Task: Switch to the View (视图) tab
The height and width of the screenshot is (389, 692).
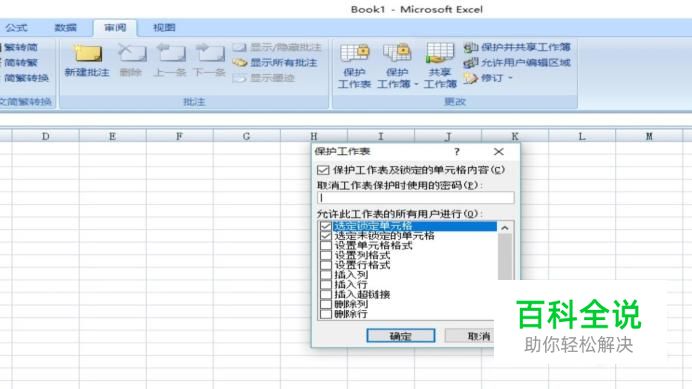Action: point(164,28)
